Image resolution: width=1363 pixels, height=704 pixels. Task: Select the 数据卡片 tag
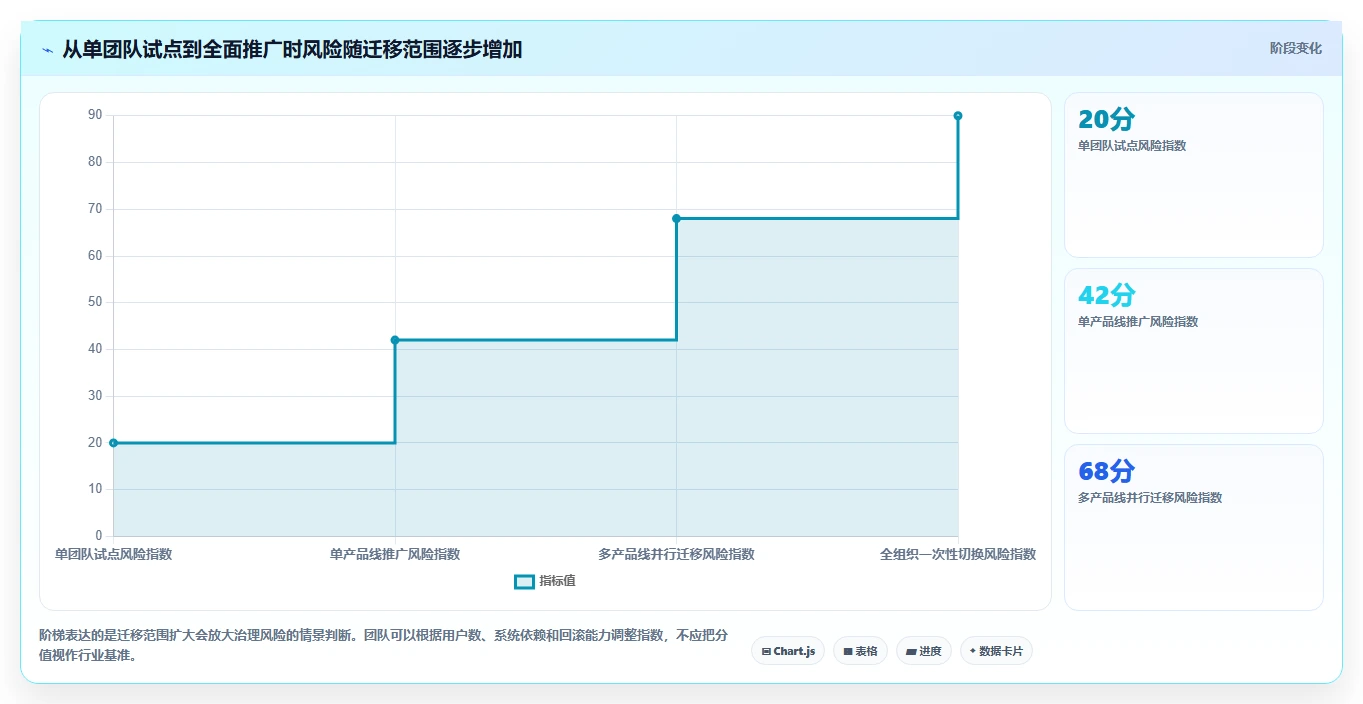point(996,651)
